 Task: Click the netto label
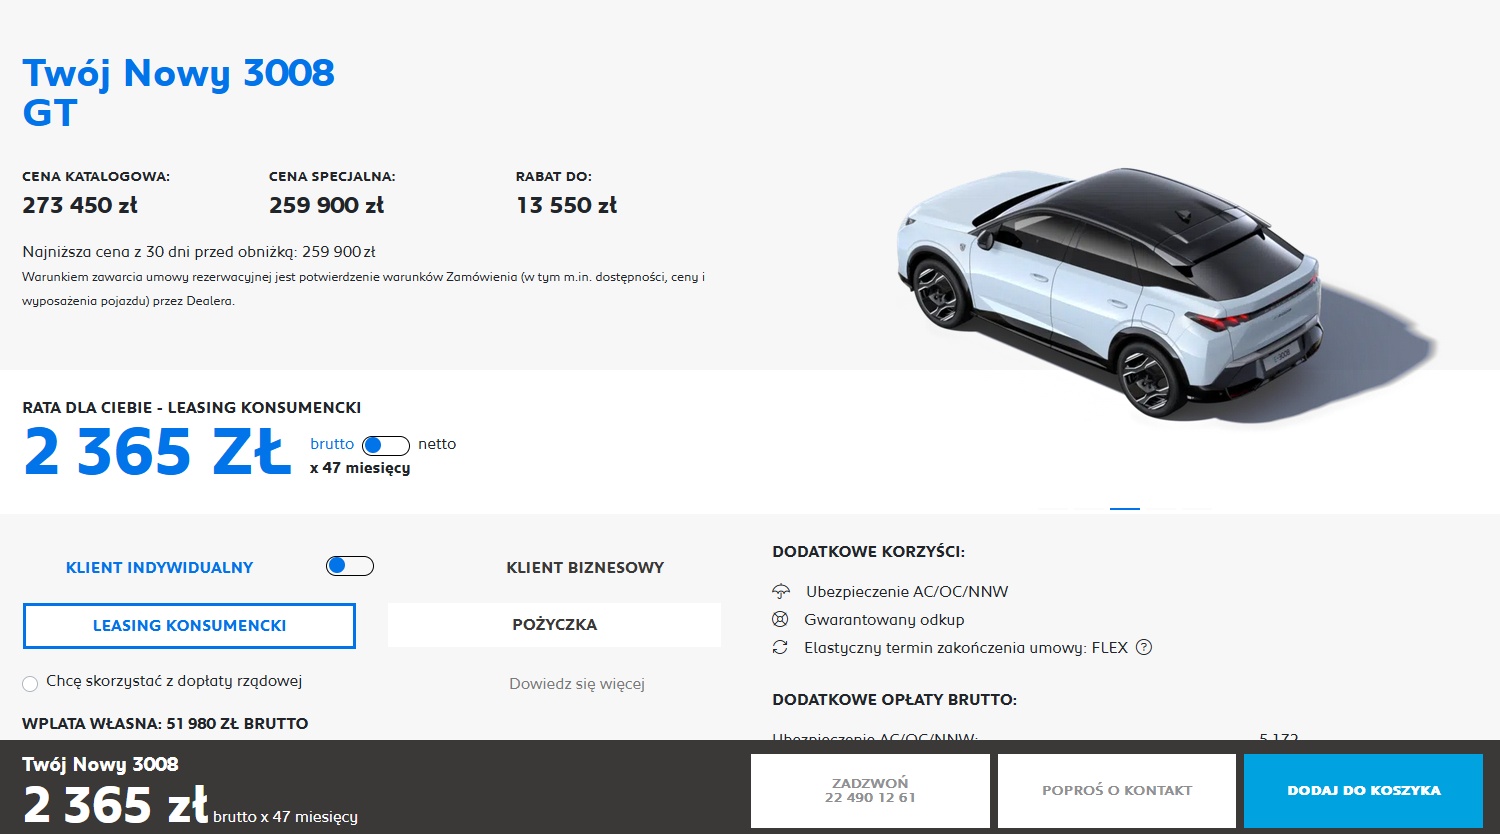click(437, 444)
